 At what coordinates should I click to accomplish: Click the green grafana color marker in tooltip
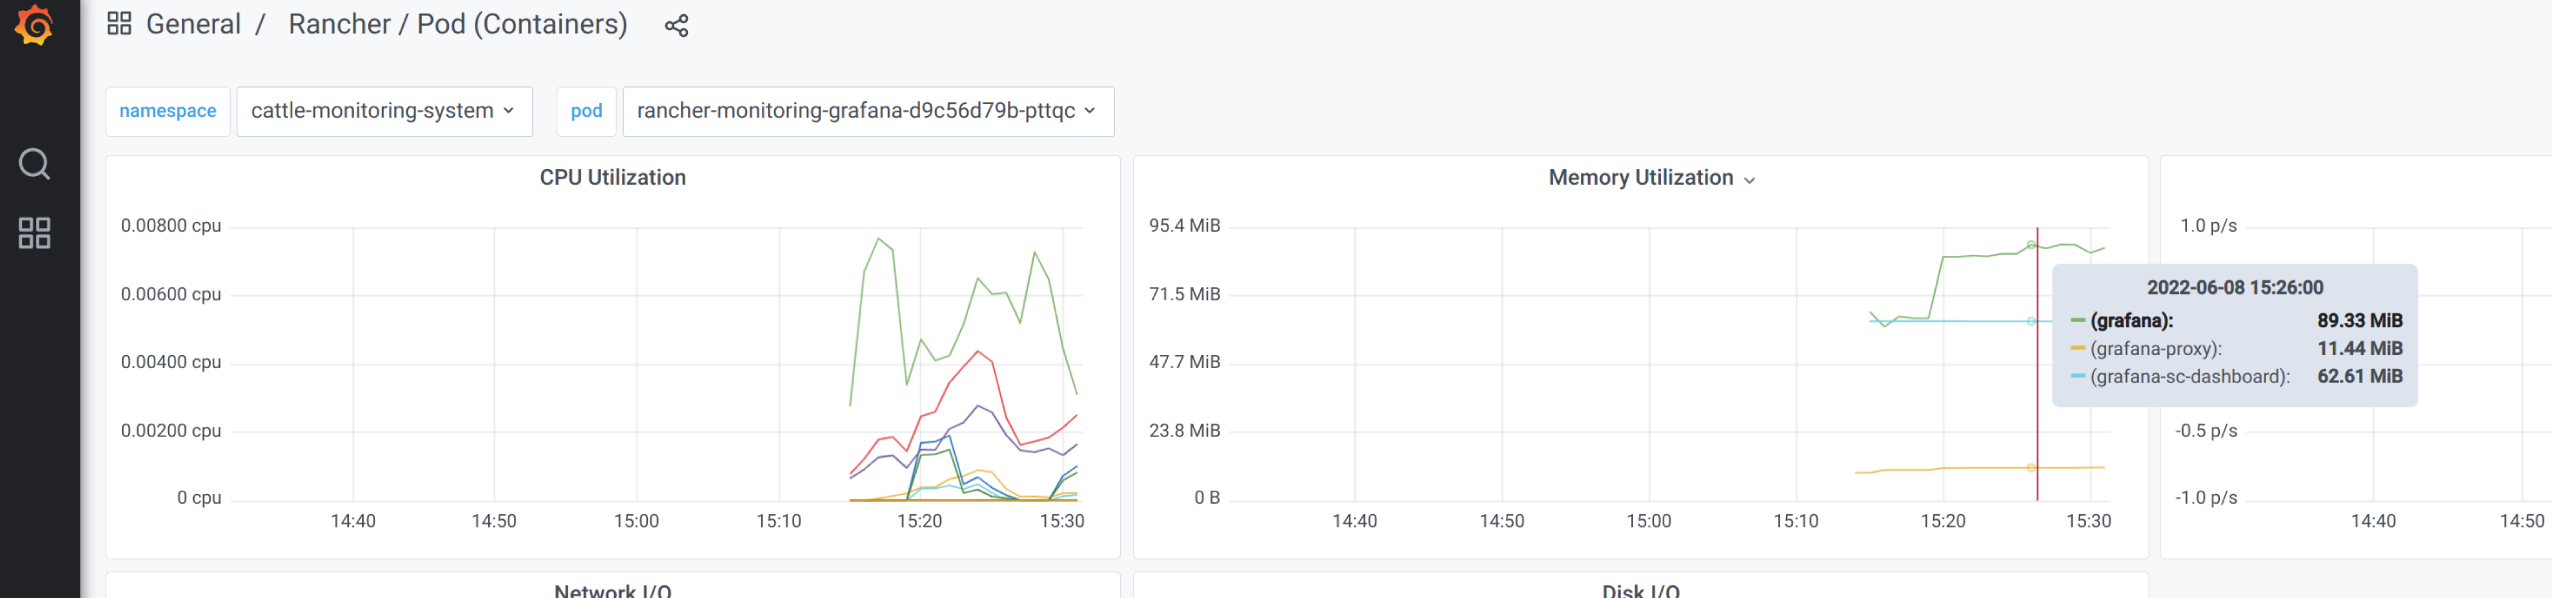(2077, 321)
